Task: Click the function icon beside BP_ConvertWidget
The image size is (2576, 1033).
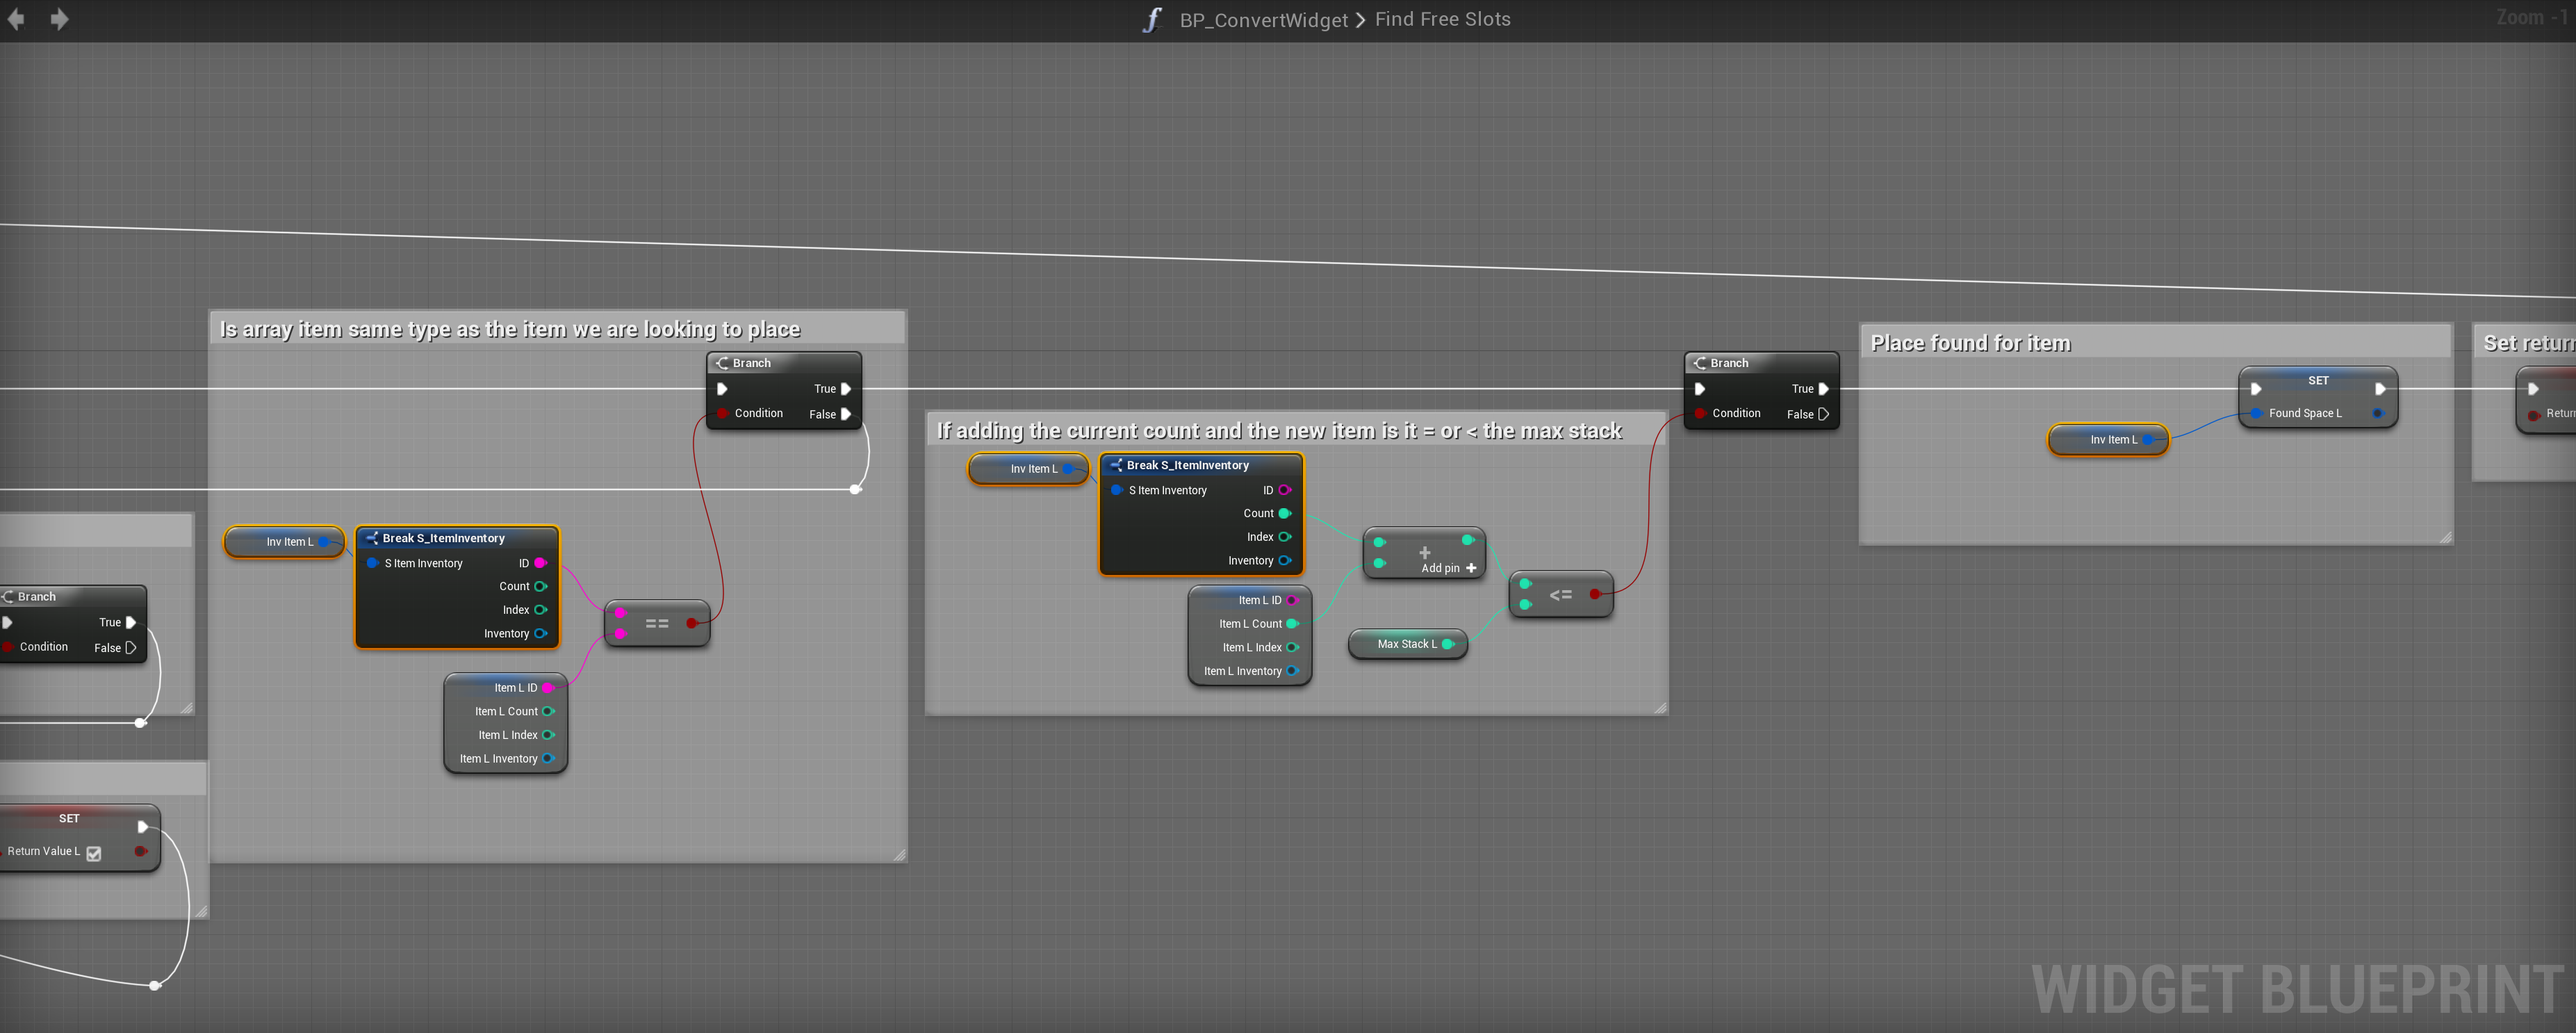Action: 1152,20
